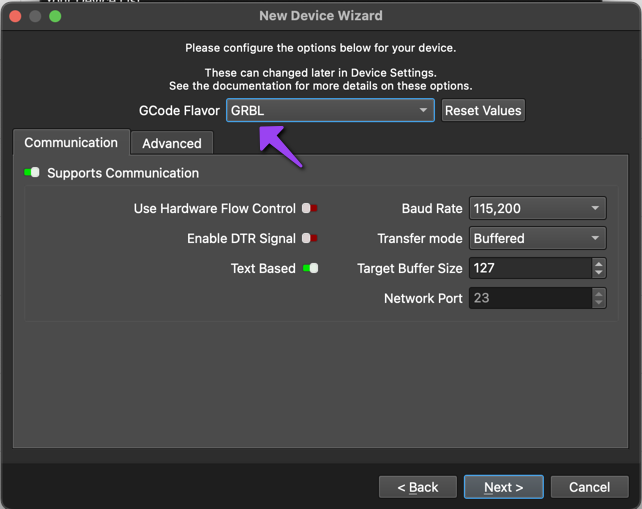Turn on Enable DTR Signal toggle
The image size is (642, 509).
tap(310, 239)
